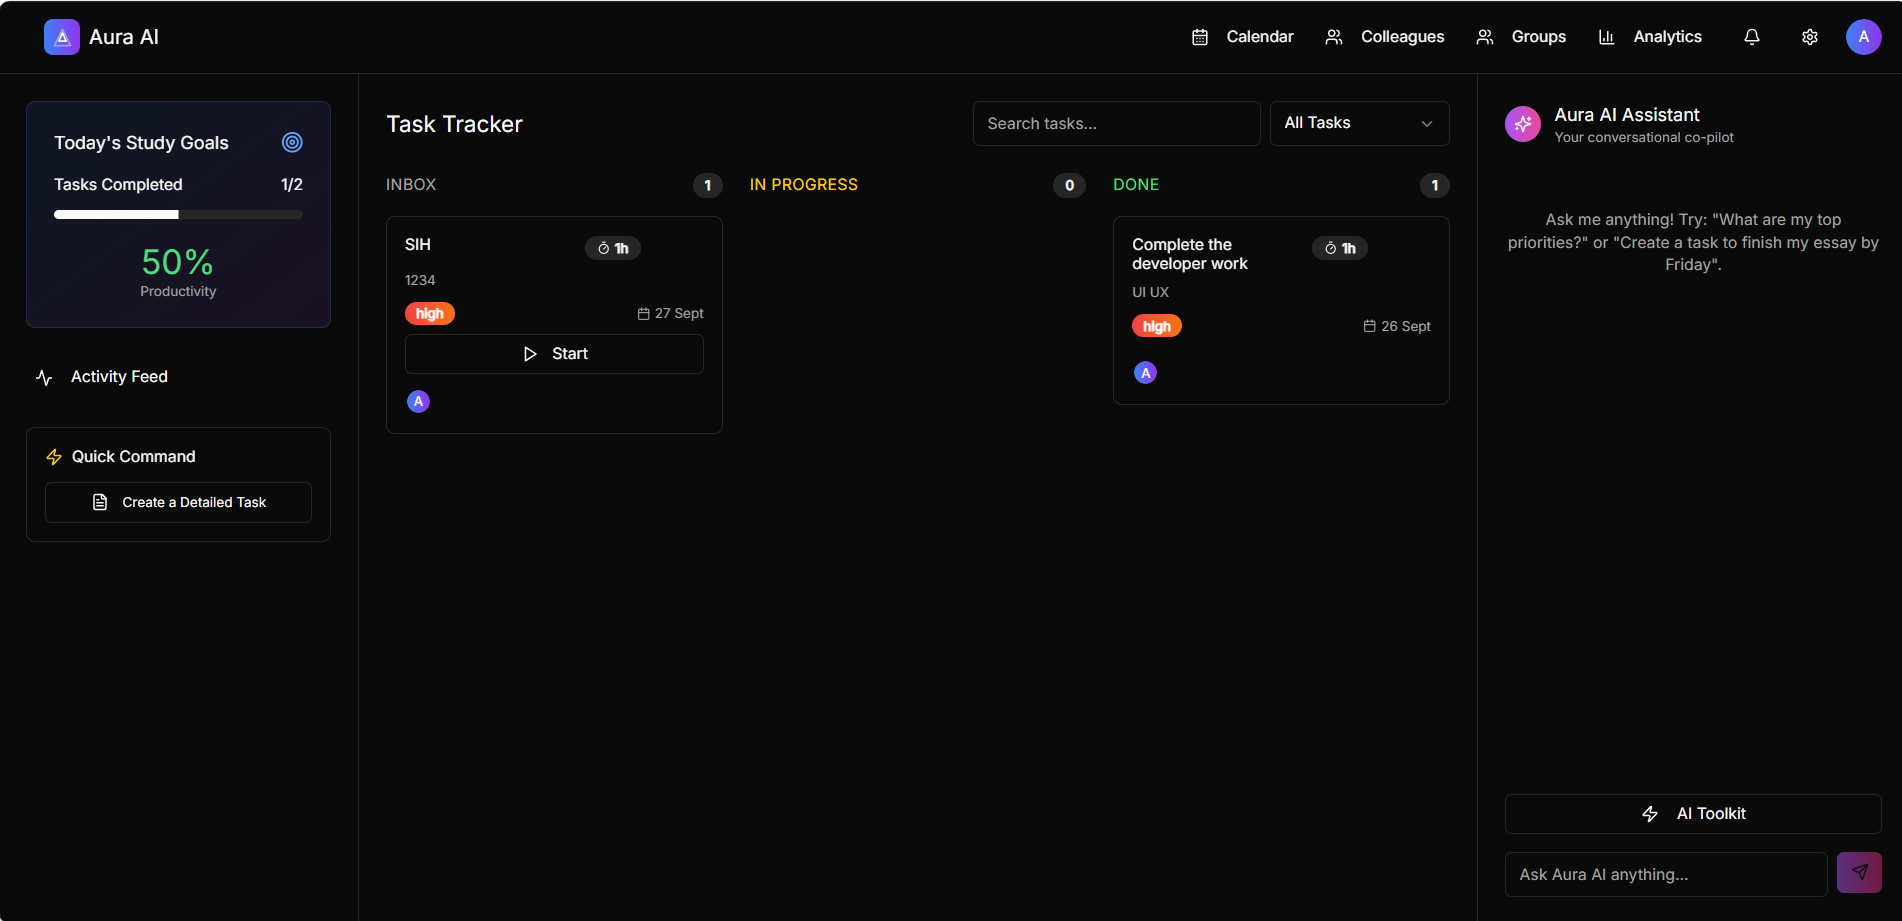Viewport: 1902px width, 921px height.
Task: Expand the DONE column counter badge
Action: click(1435, 186)
